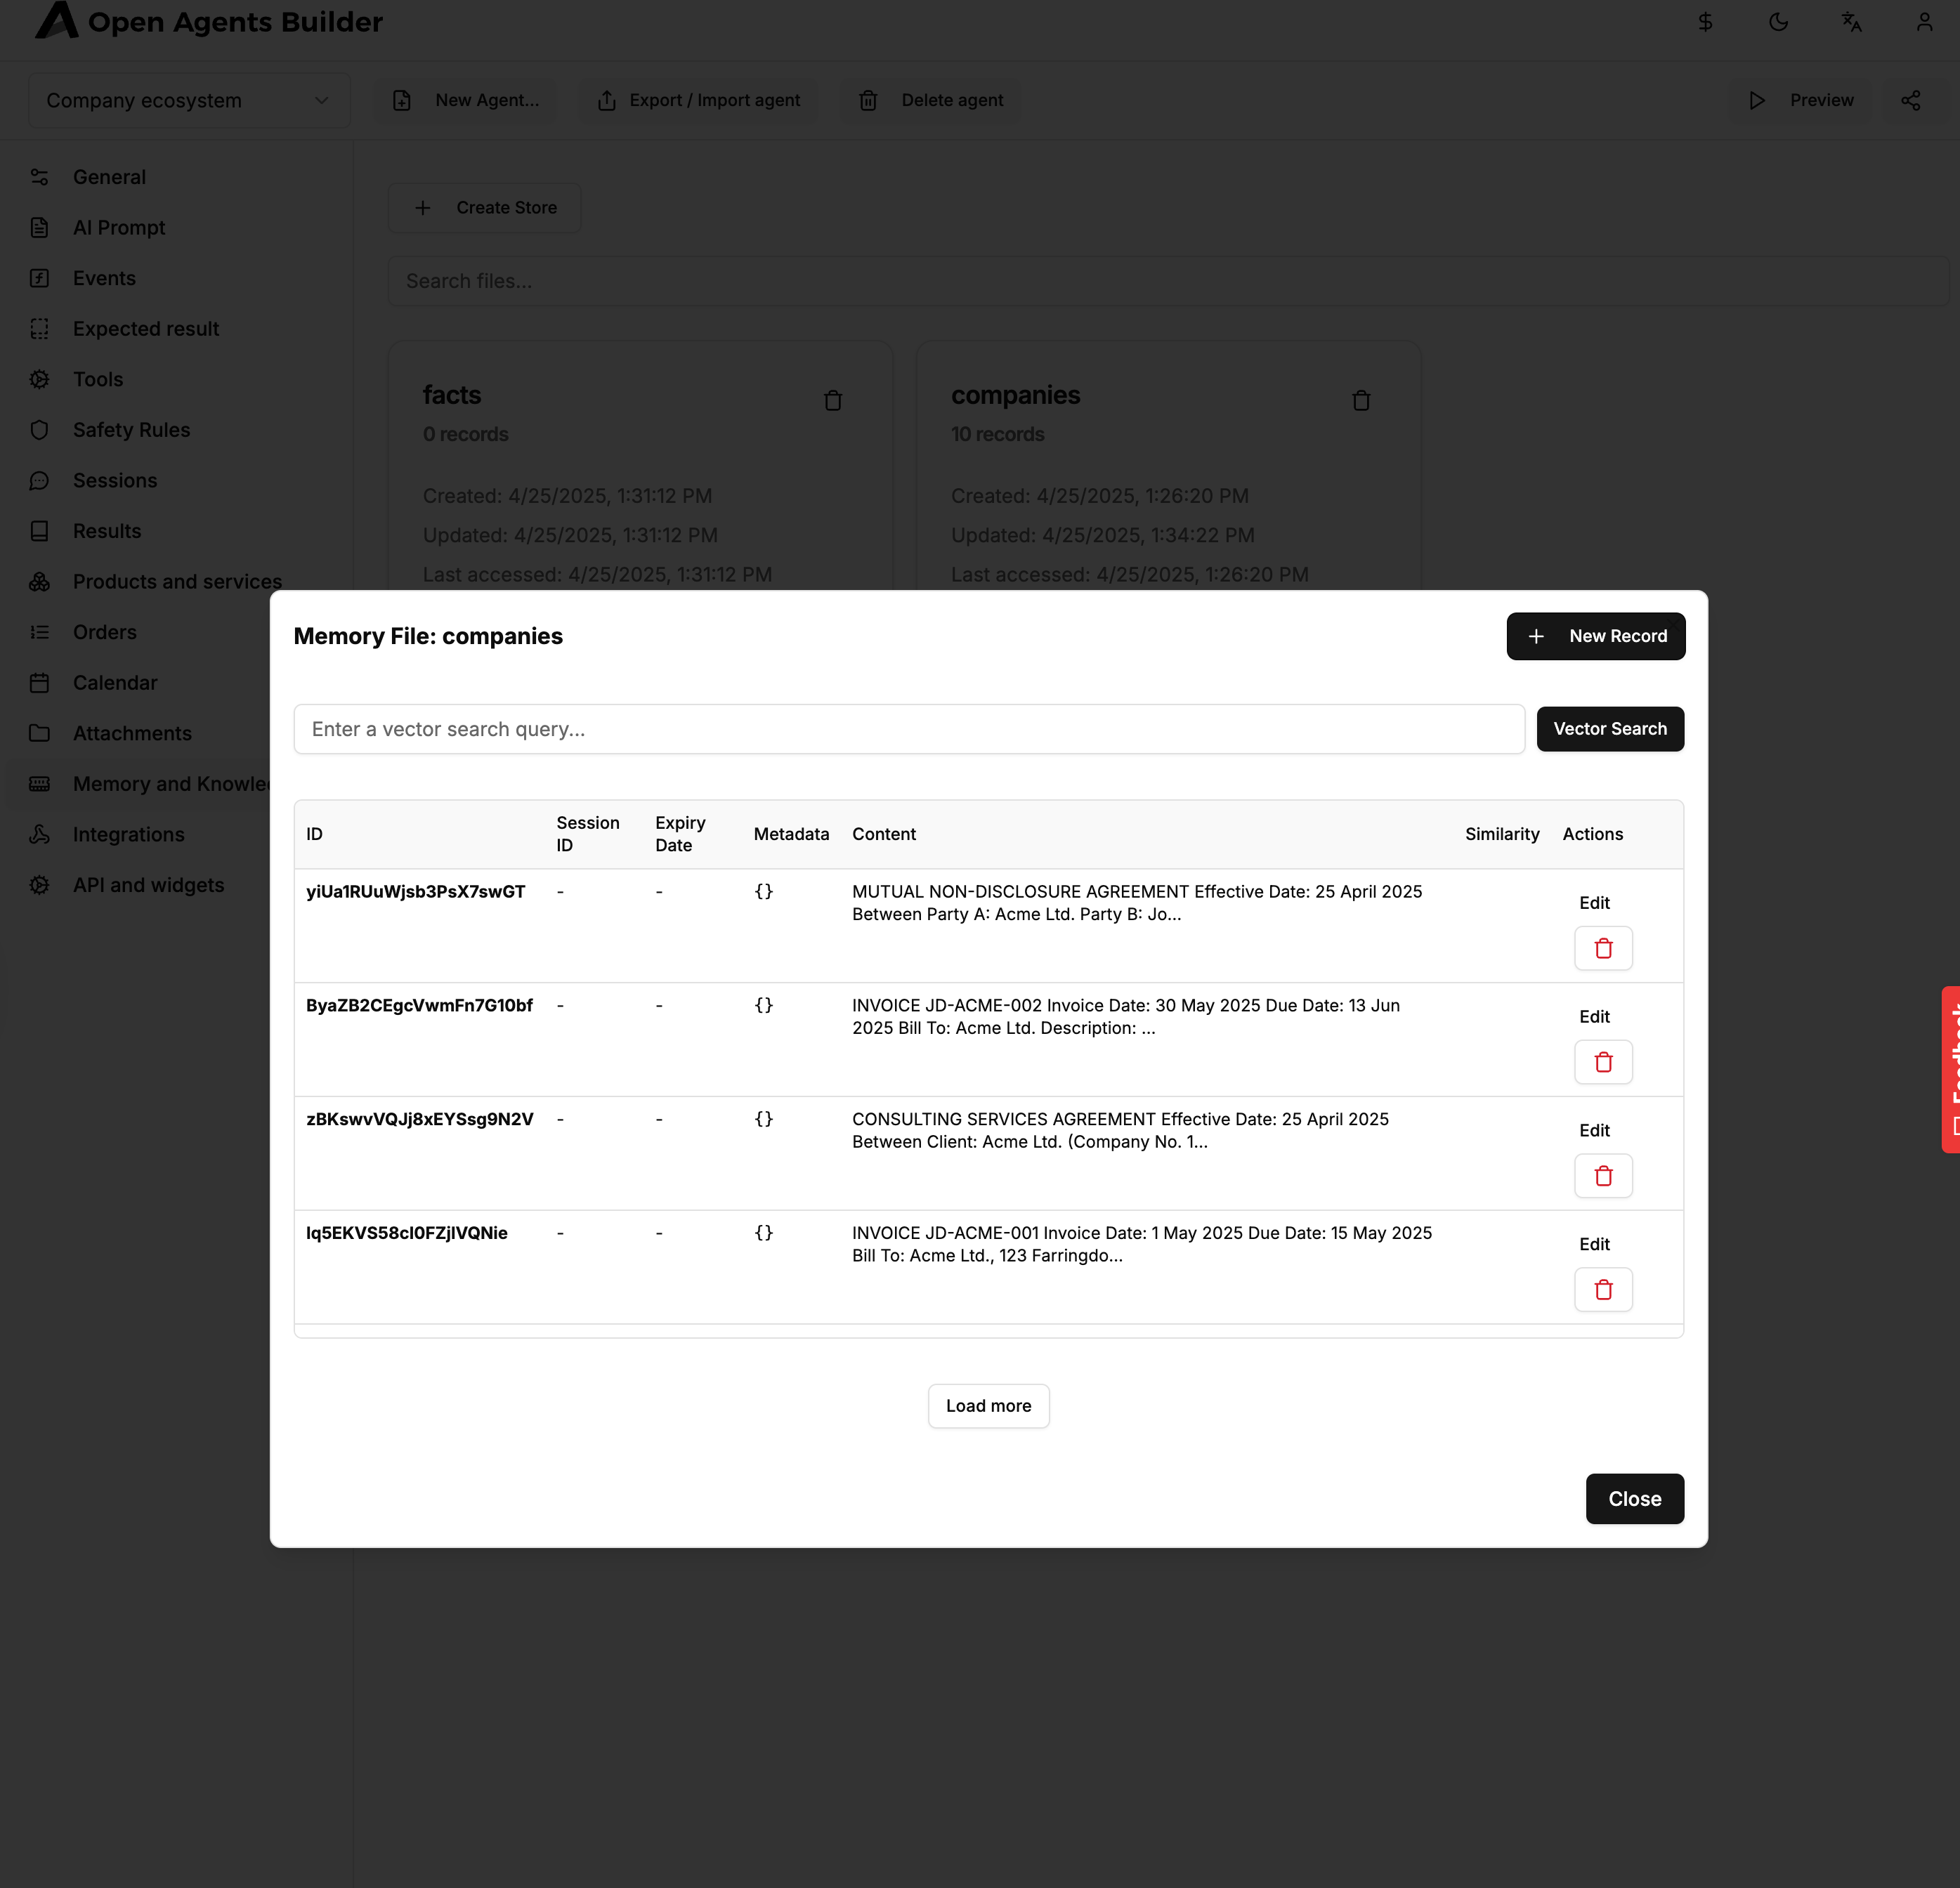This screenshot has width=1960, height=1888.
Task: Click the Results book icon
Action: (x=40, y=531)
